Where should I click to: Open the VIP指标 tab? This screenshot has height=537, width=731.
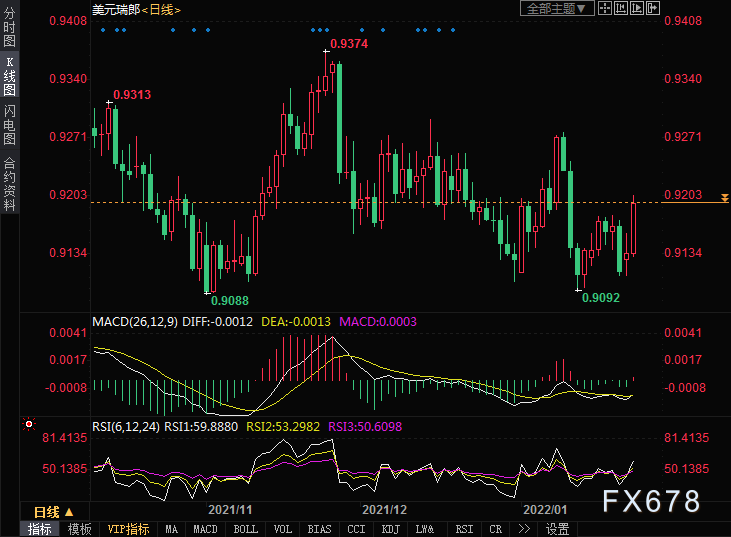[x=128, y=529]
